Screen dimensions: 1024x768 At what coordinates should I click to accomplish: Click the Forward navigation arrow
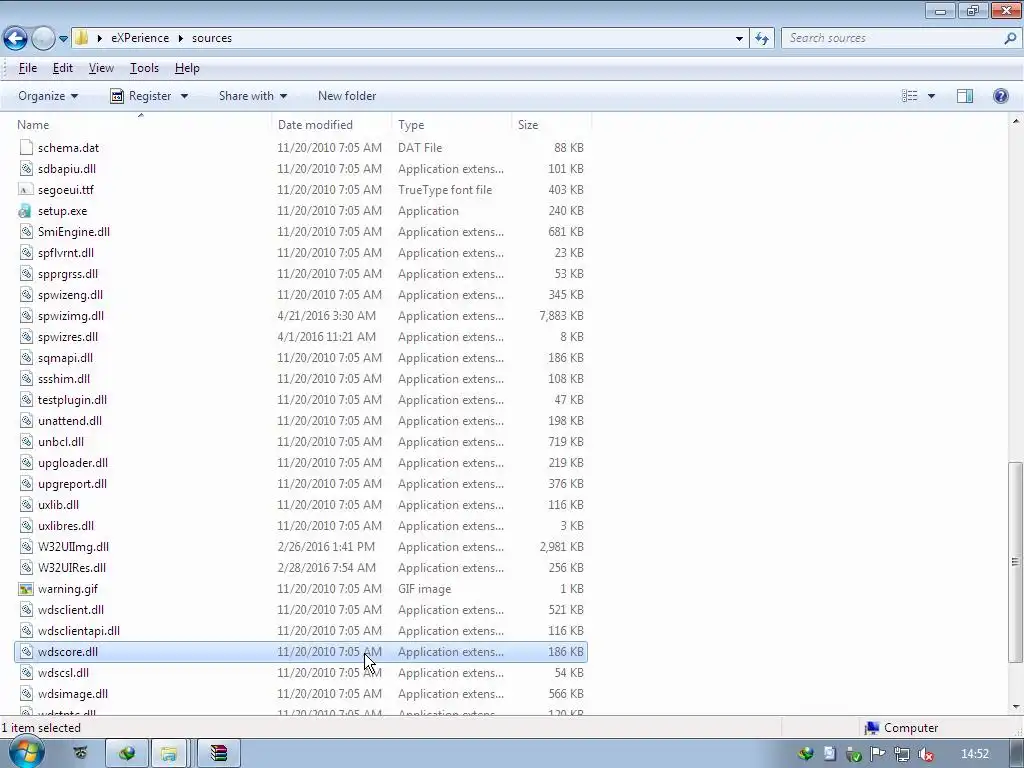click(x=43, y=39)
